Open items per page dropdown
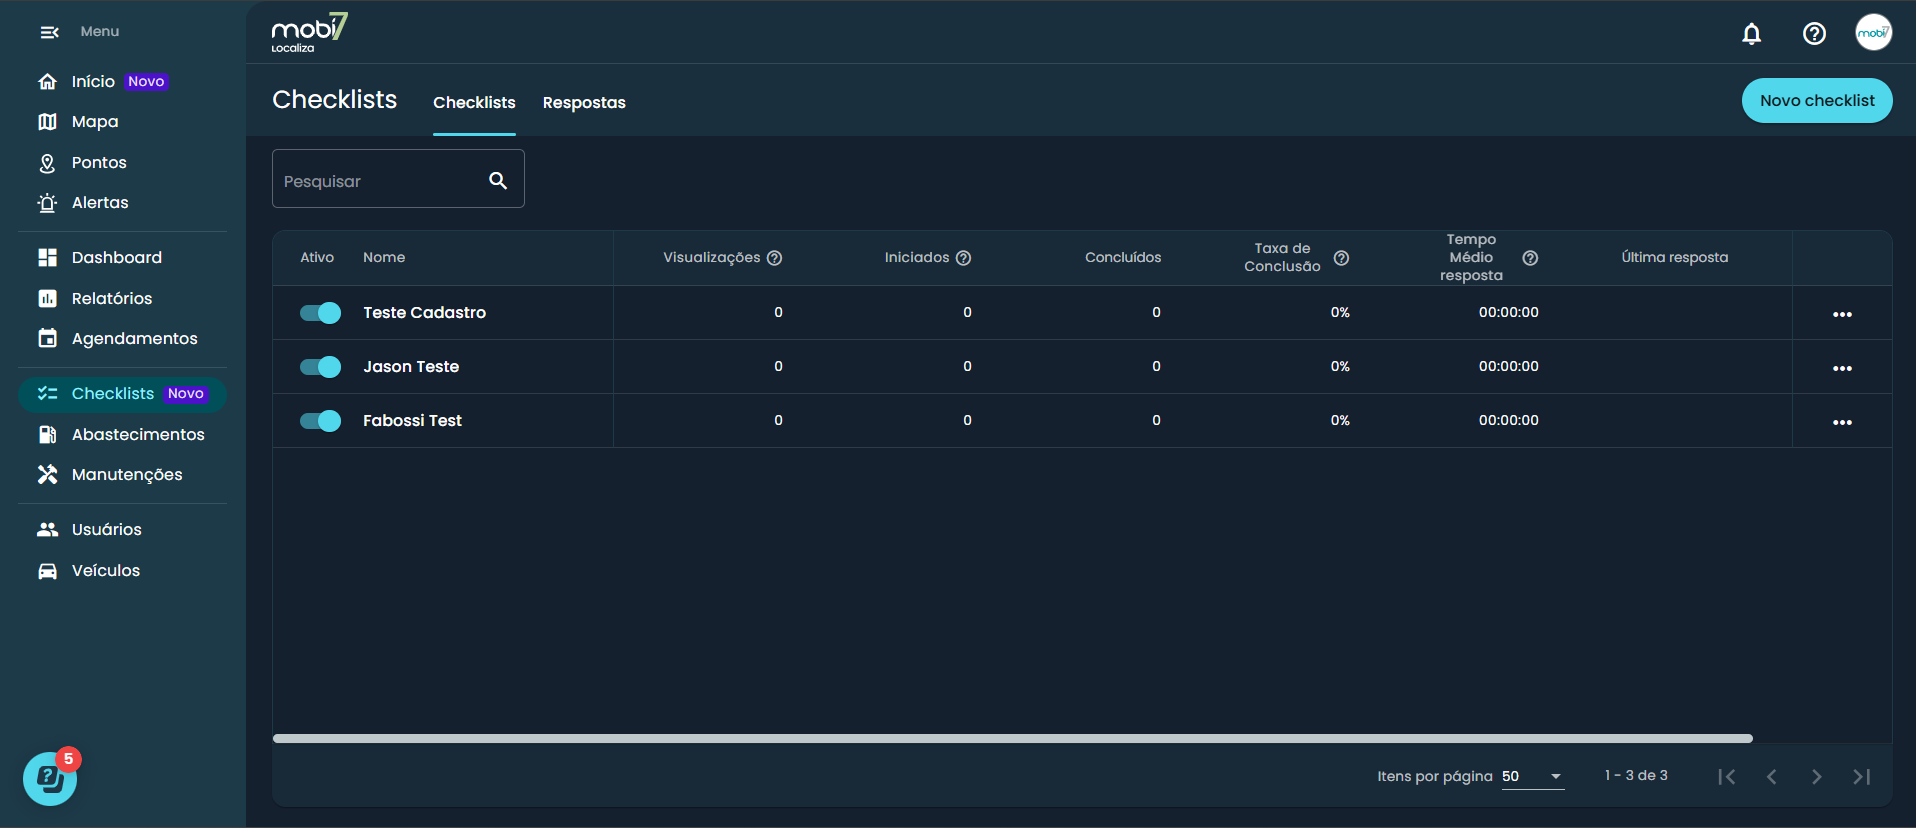Viewport: 1916px width, 828px height. pos(1533,776)
